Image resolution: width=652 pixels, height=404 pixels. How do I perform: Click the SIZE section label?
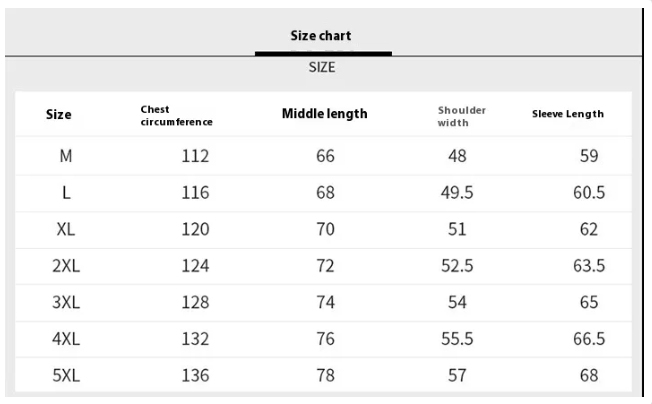tap(320, 68)
